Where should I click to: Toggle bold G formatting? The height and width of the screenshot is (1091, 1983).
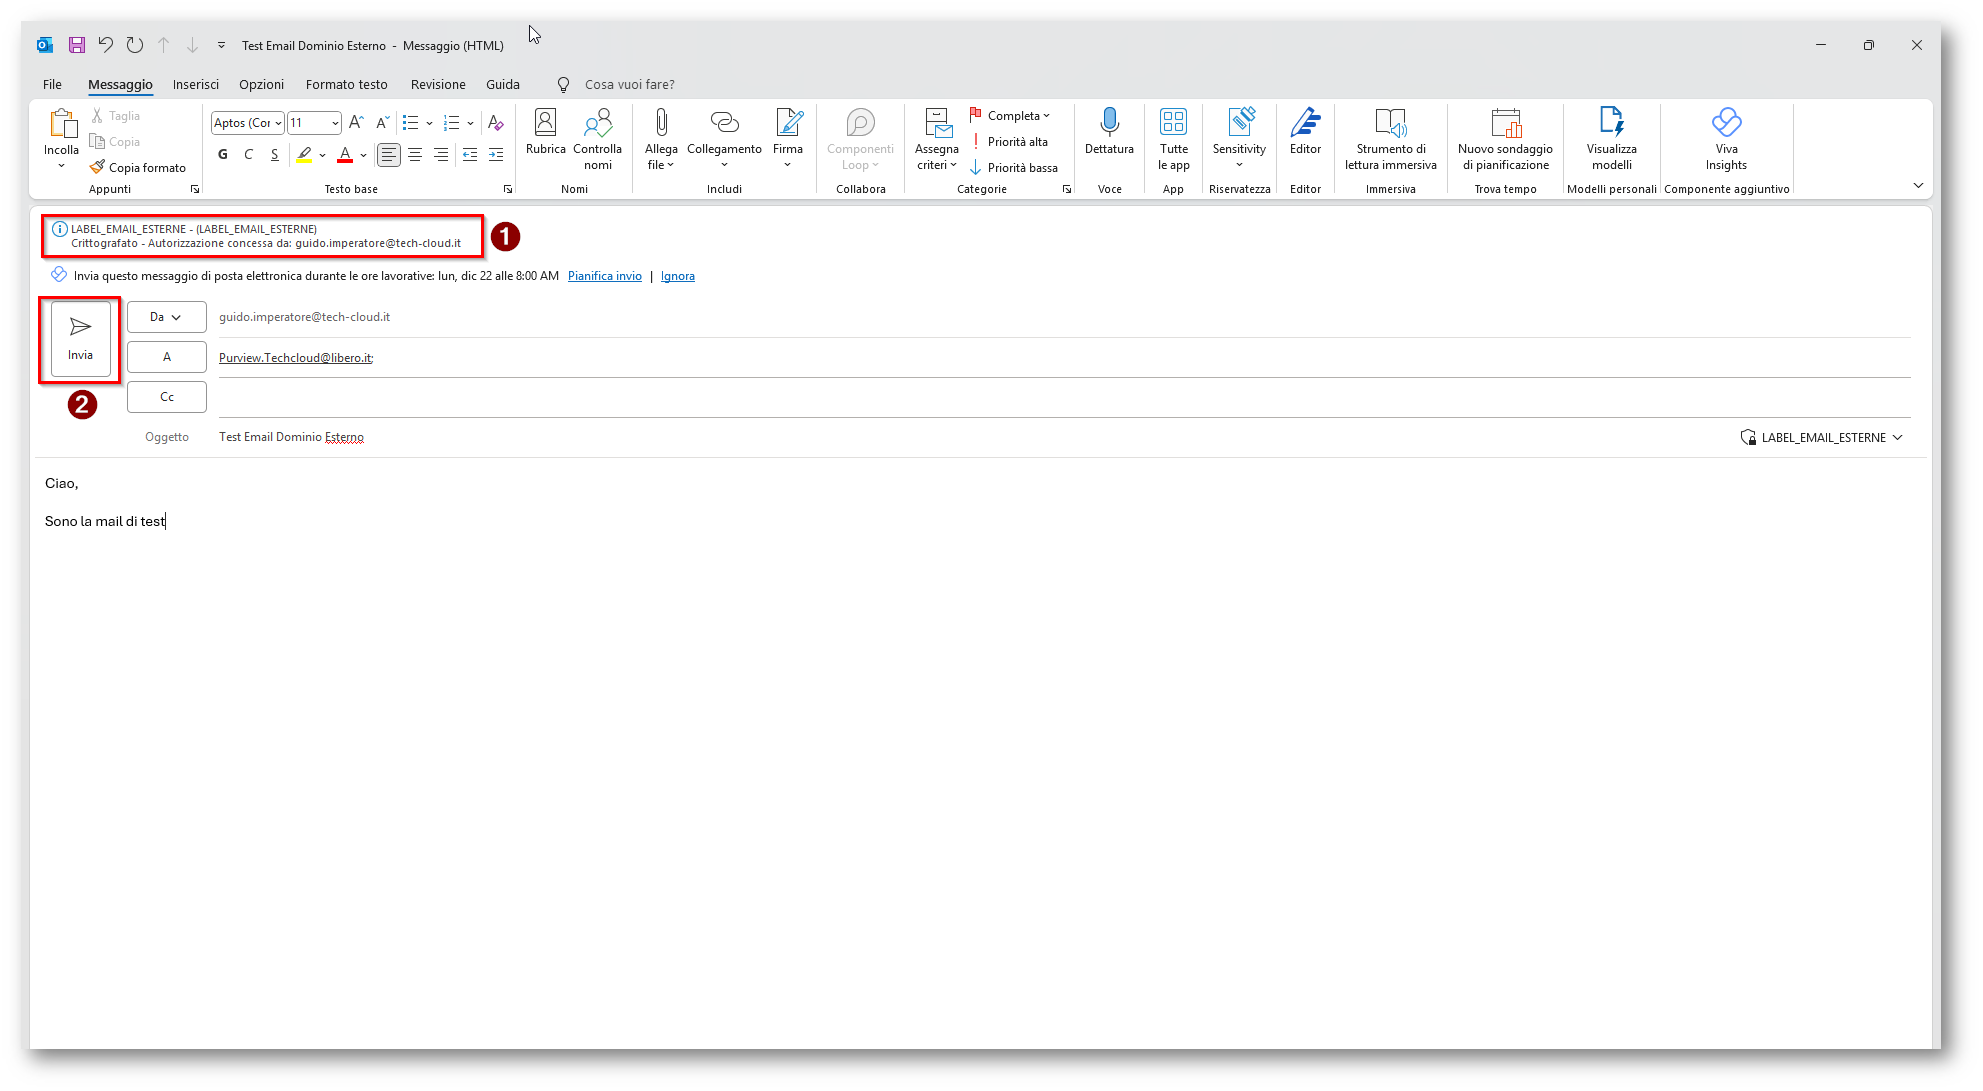222,154
